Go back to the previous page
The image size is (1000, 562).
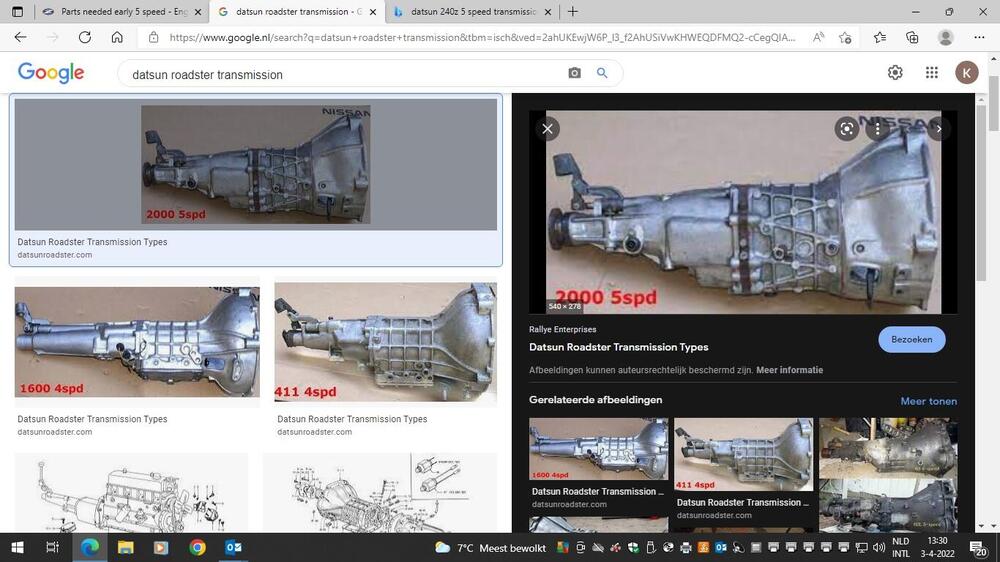20,38
